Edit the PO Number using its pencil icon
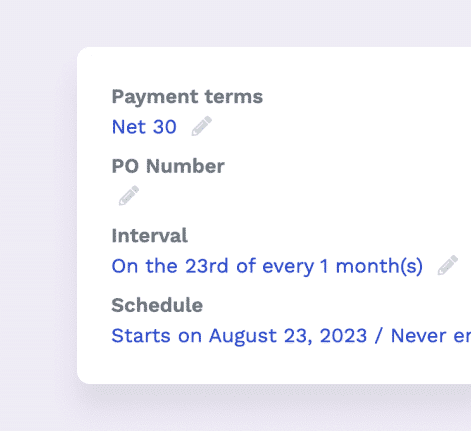 click(x=129, y=196)
